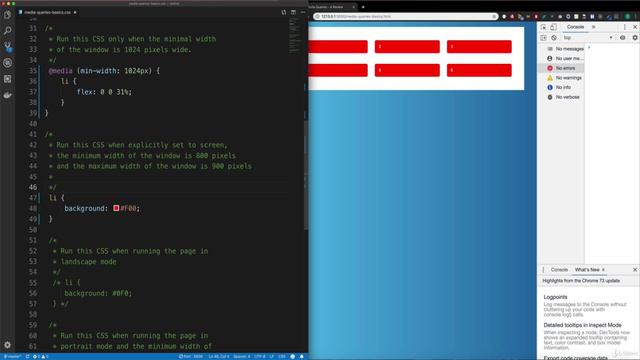Viewport: 640px width, 360px height.
Task: Click the master branch in status bar
Action: [12, 356]
